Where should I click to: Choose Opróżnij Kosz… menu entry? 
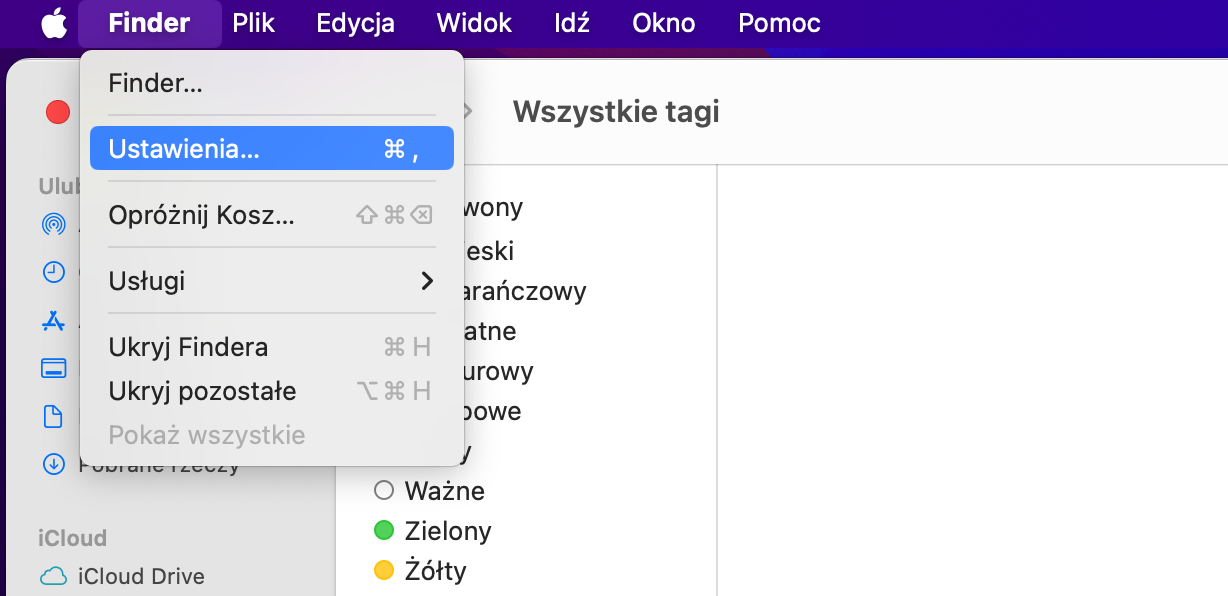pyautogui.click(x=272, y=215)
